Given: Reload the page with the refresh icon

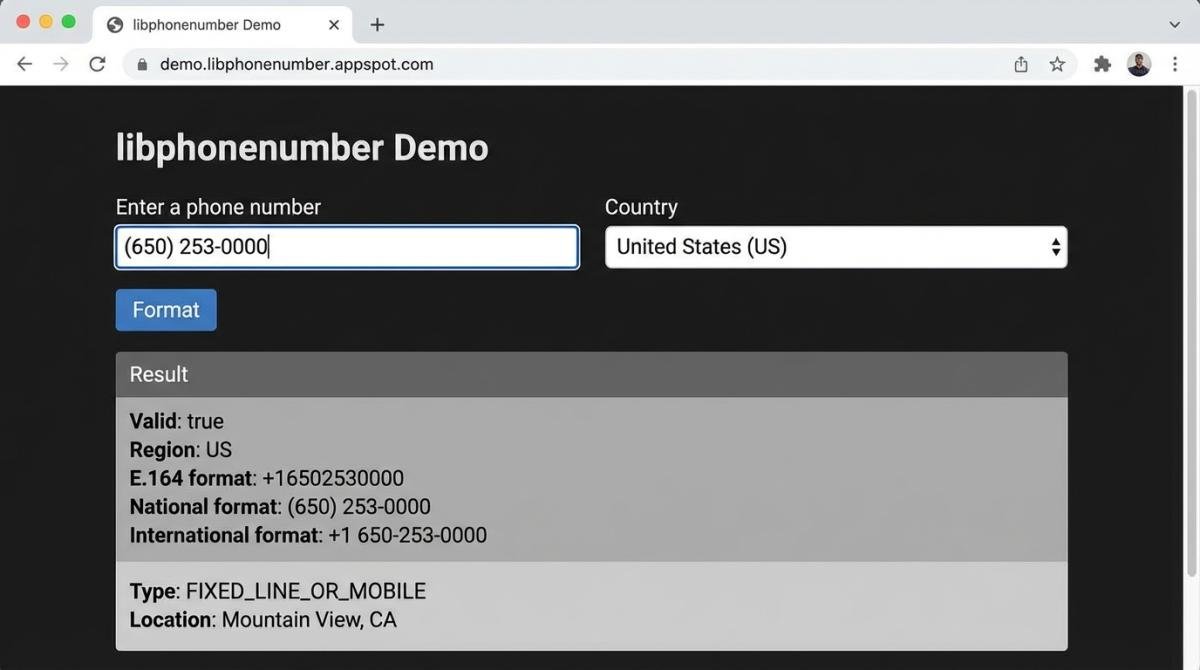Looking at the screenshot, I should [x=97, y=64].
